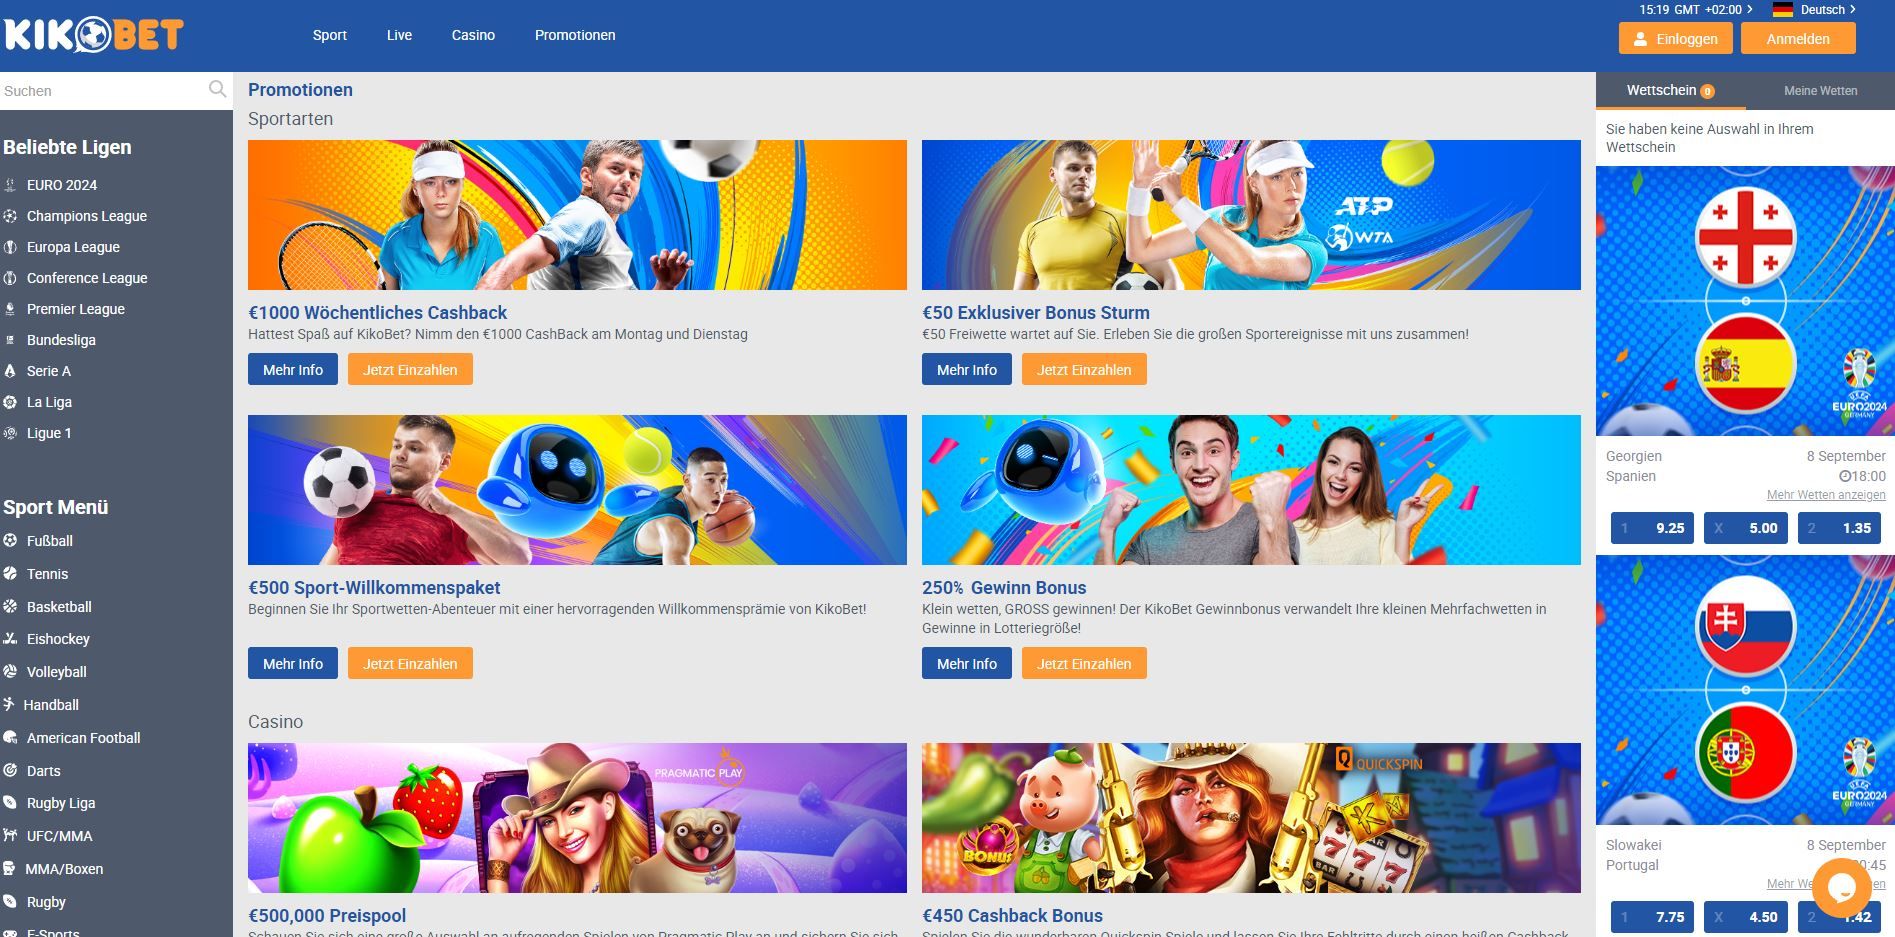Click the UFC/MMA icon
1895x937 pixels.
(x=10, y=836)
